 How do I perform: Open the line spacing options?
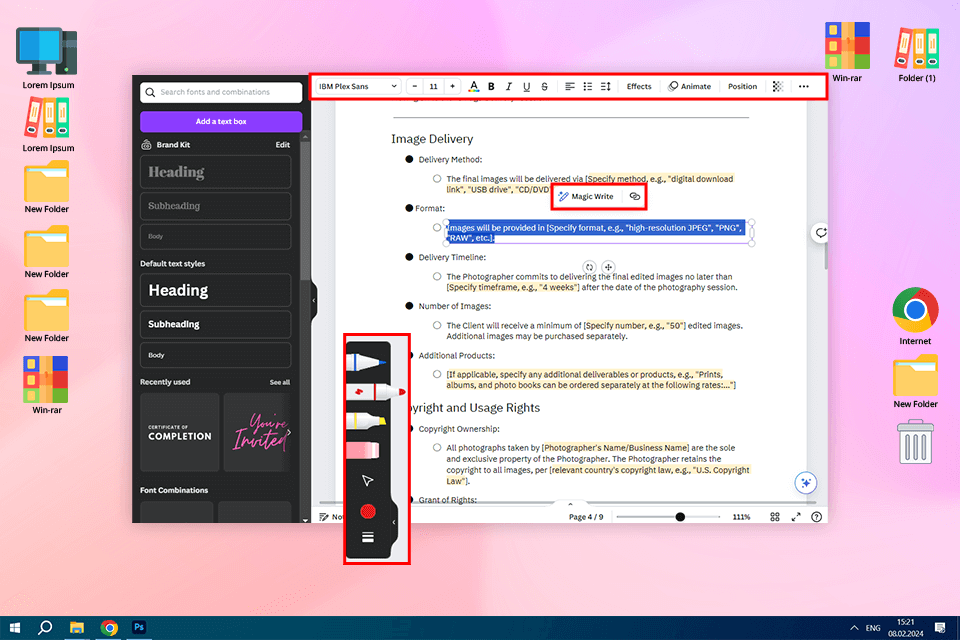click(606, 86)
